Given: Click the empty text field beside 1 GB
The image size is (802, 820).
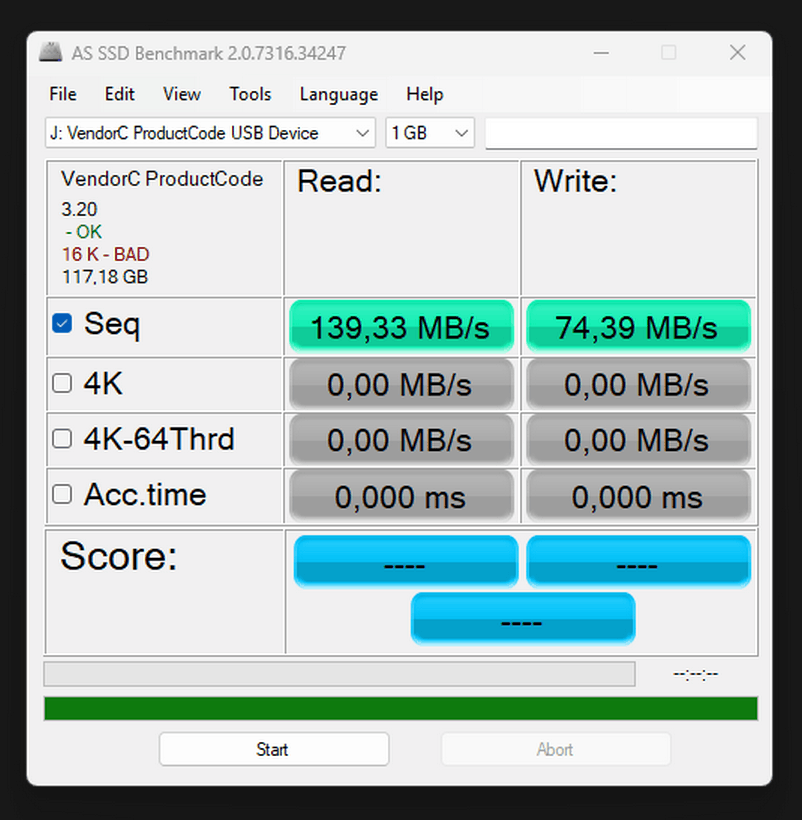Looking at the screenshot, I should point(621,133).
